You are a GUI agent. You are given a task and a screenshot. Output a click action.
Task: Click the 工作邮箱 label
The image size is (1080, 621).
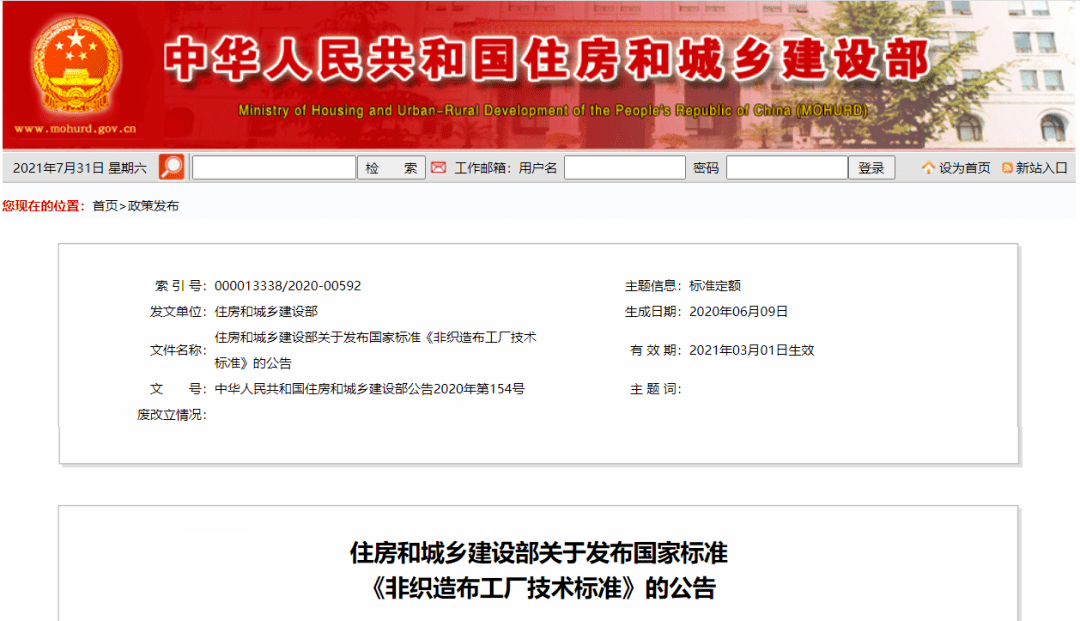click(x=482, y=168)
